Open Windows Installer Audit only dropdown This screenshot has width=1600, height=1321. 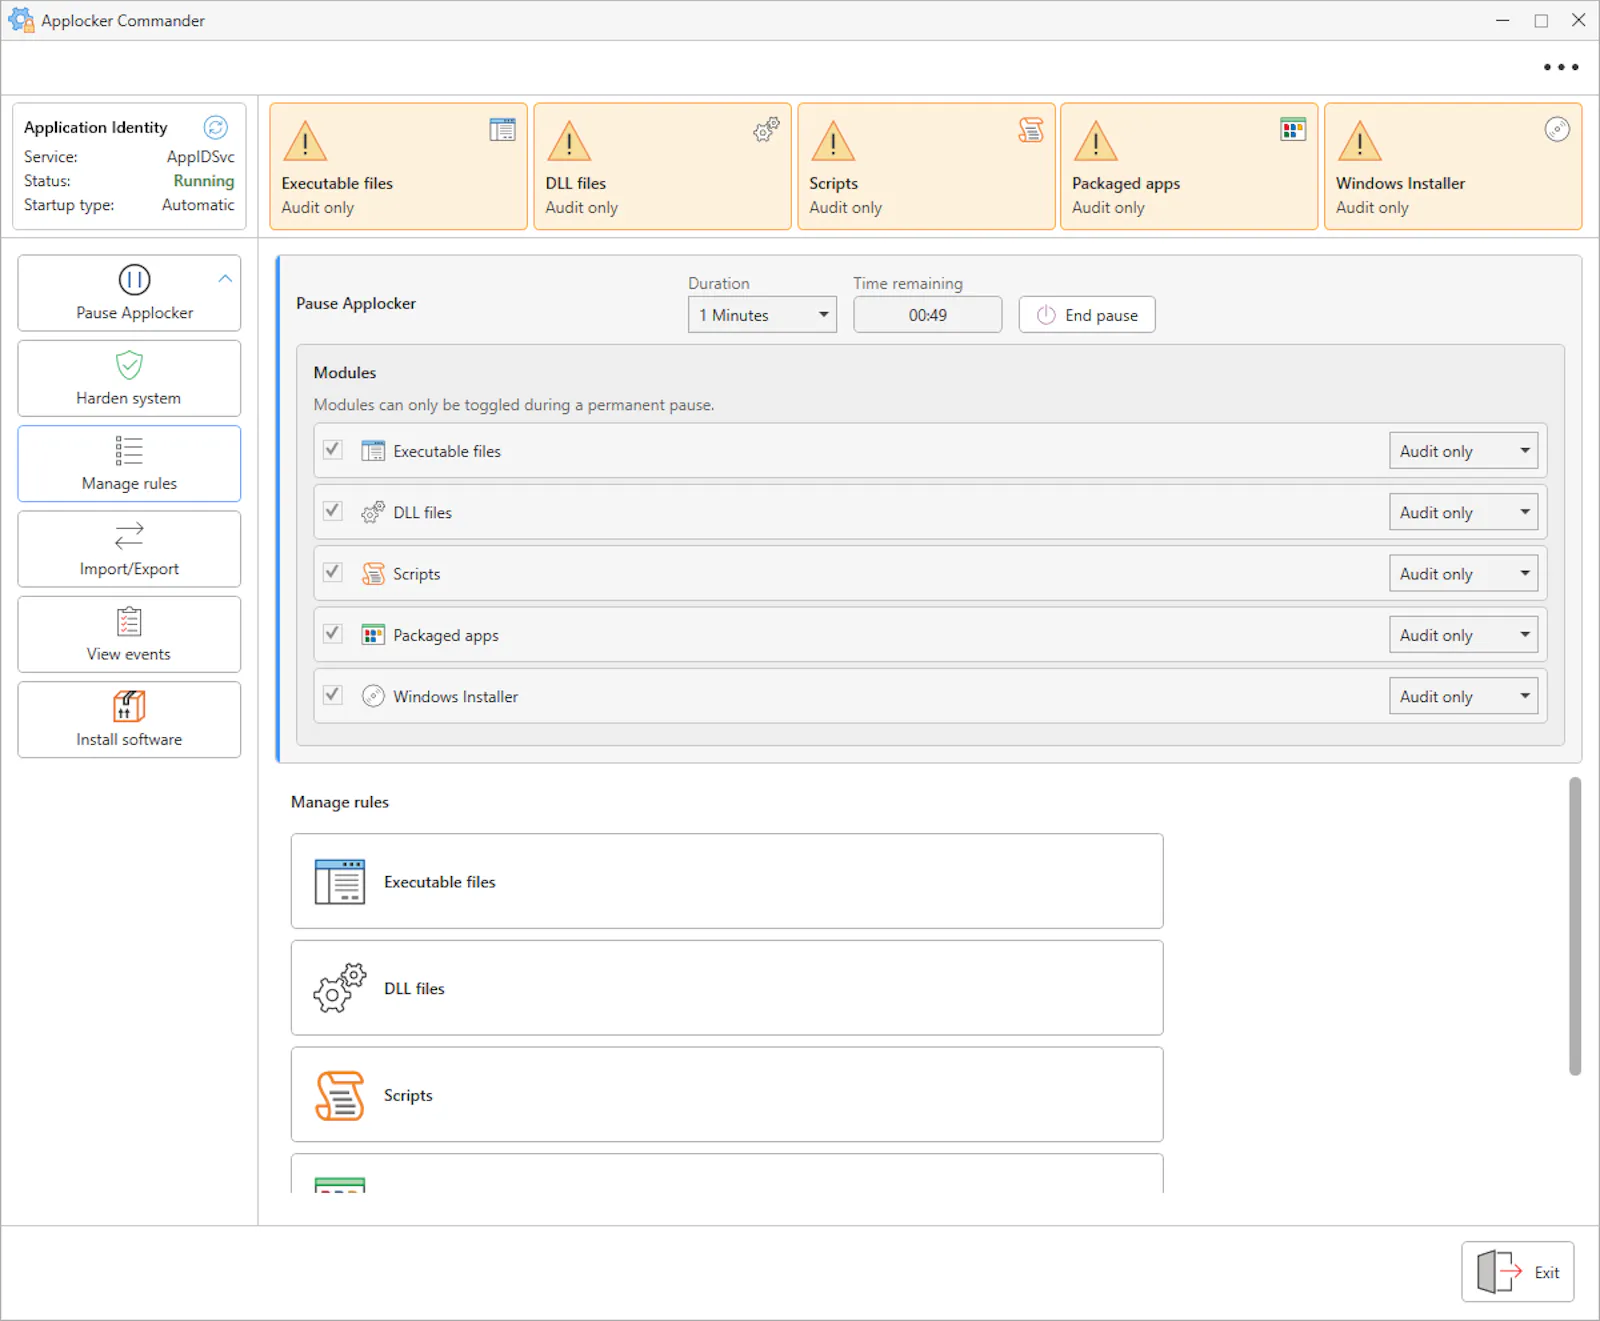(1463, 696)
